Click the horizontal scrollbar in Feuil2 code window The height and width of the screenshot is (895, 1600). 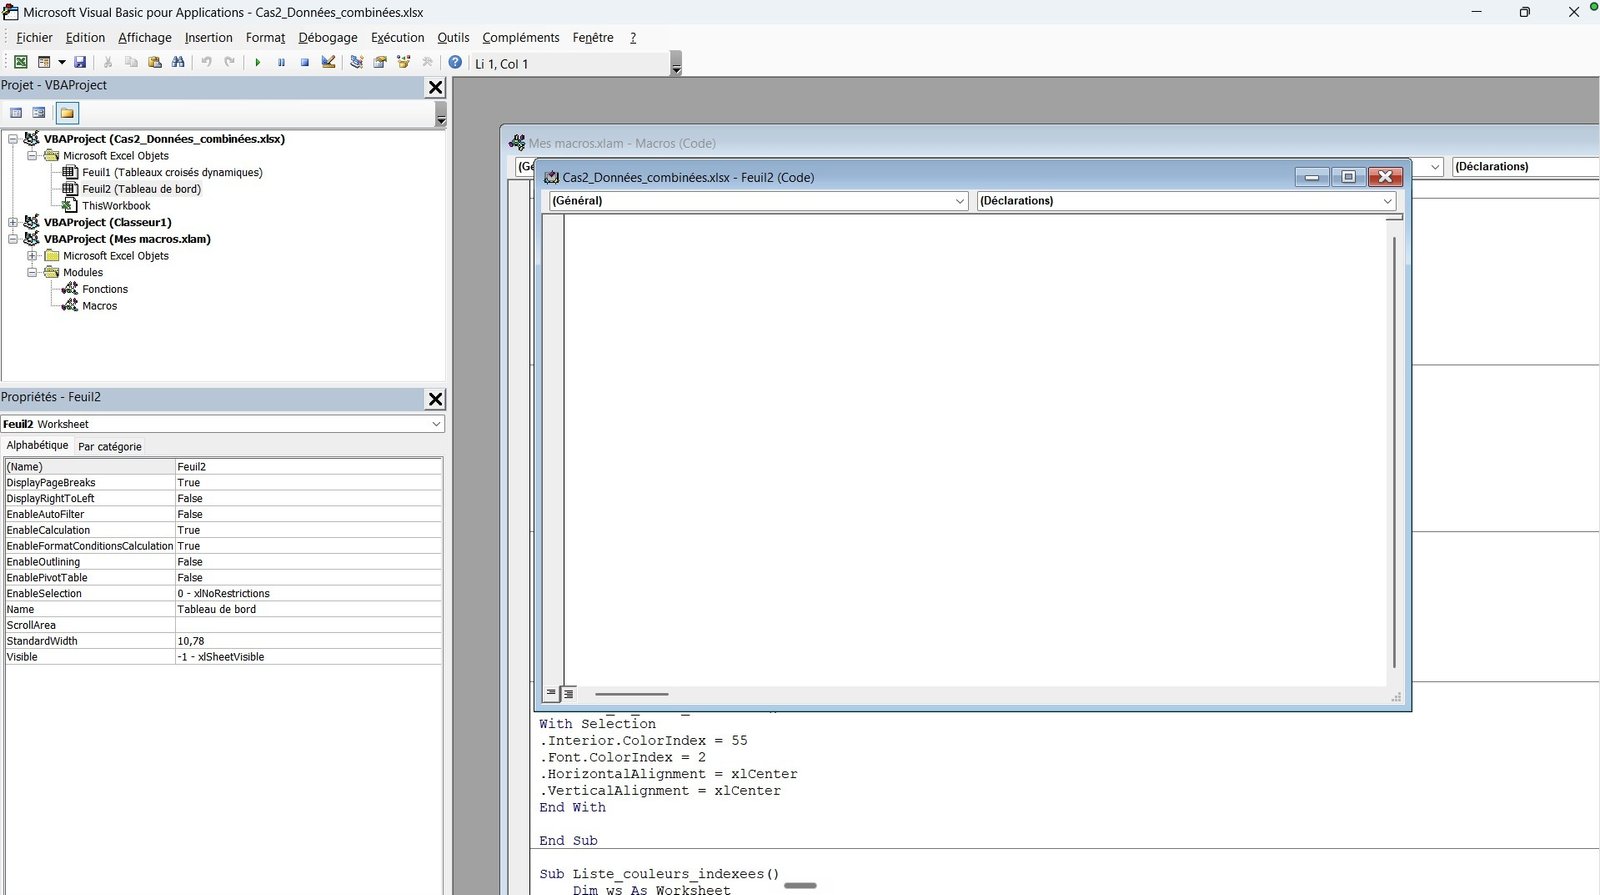pyautogui.click(x=632, y=694)
